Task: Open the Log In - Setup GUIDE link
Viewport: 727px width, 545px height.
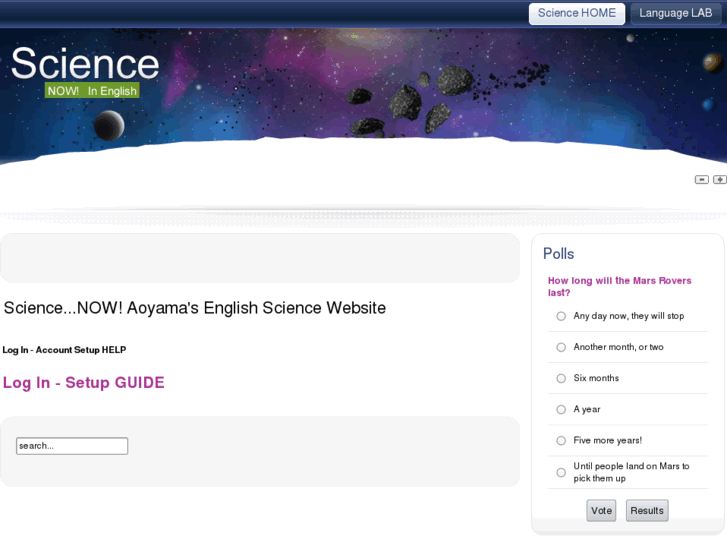Action: [x=84, y=383]
